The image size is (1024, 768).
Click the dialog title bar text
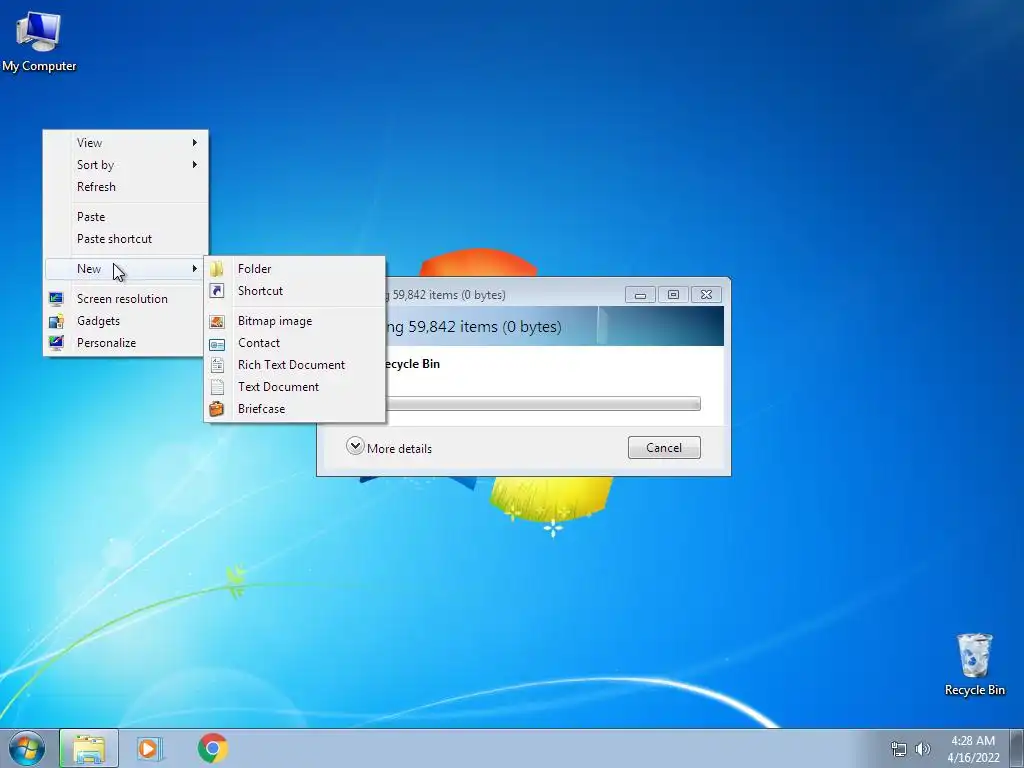pos(446,295)
